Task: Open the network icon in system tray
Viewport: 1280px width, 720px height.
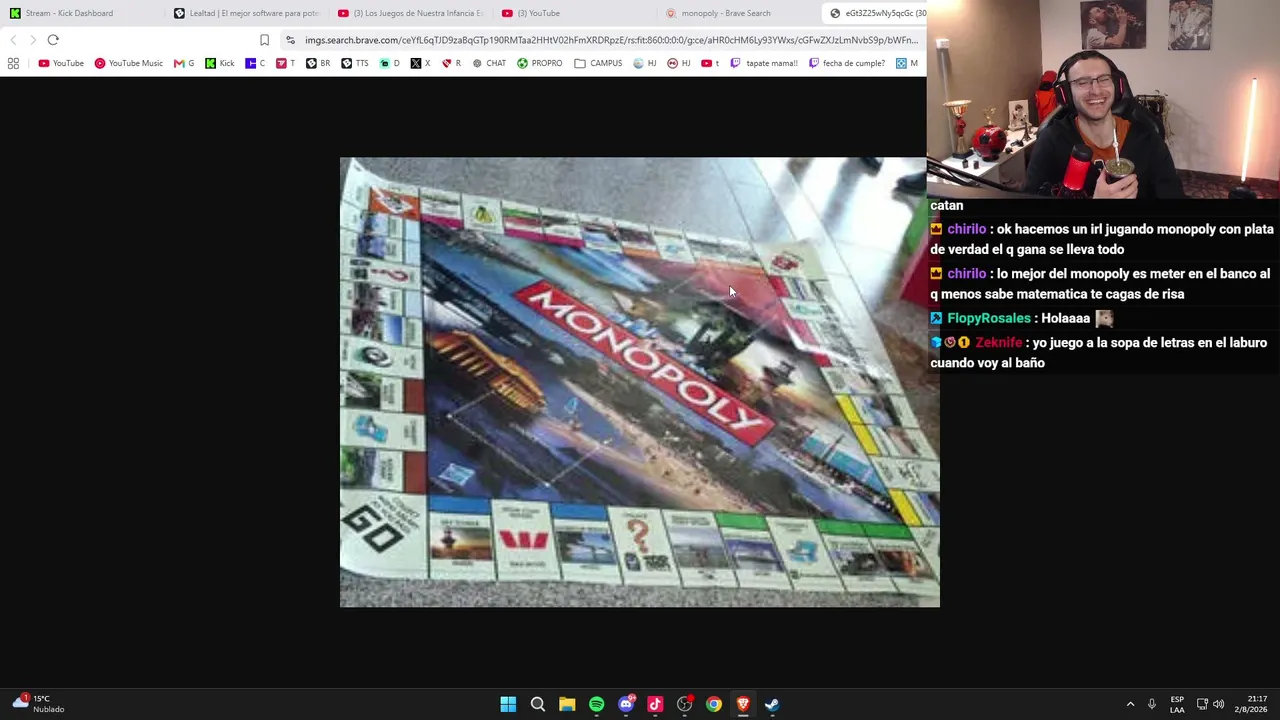Action: (x=1202, y=704)
